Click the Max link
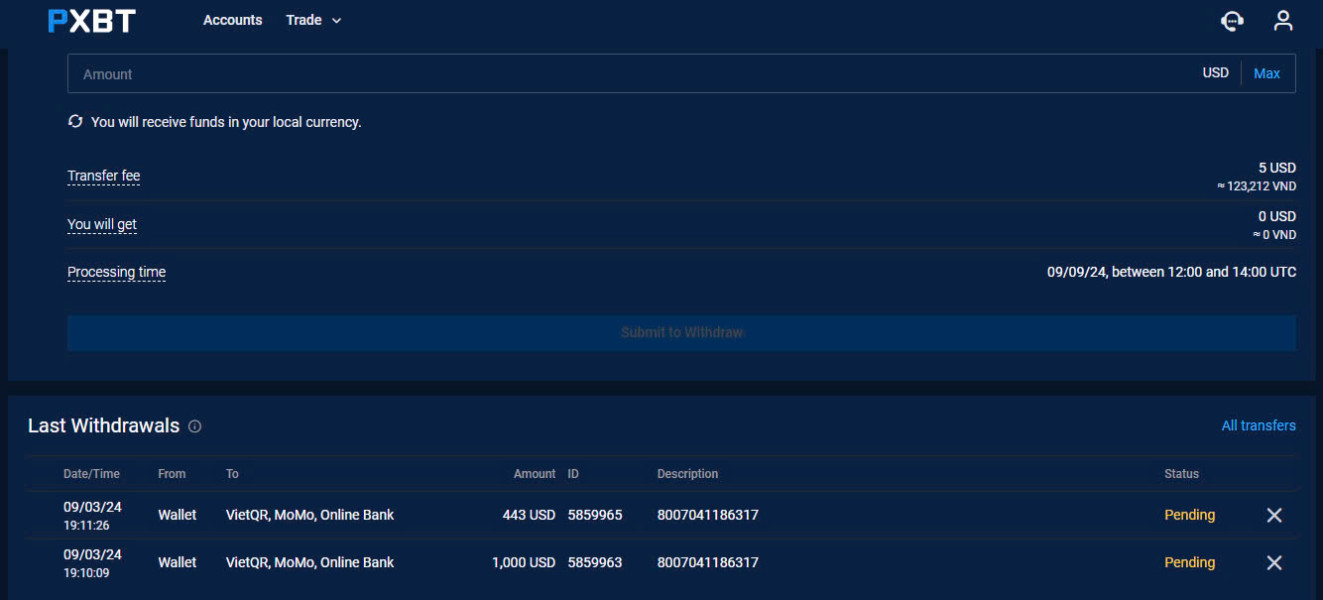 (x=1267, y=73)
